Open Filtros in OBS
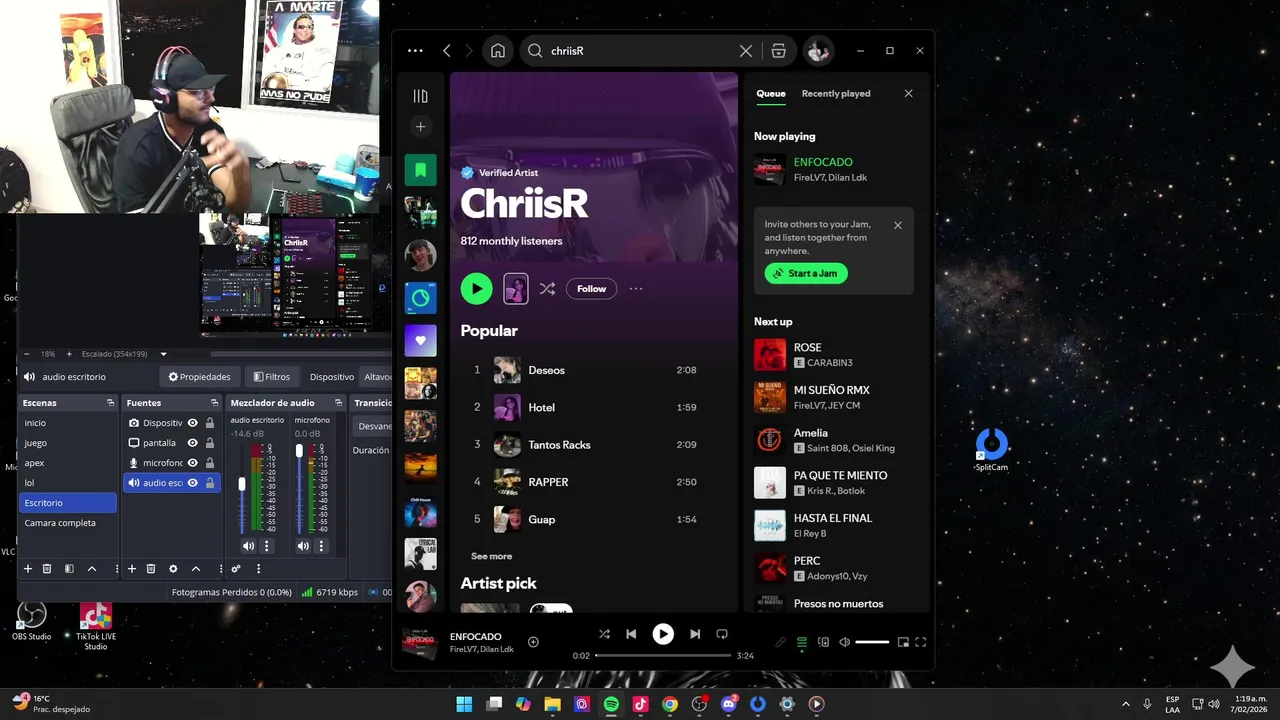Screen dimensions: 1280x720 click(x=271, y=377)
